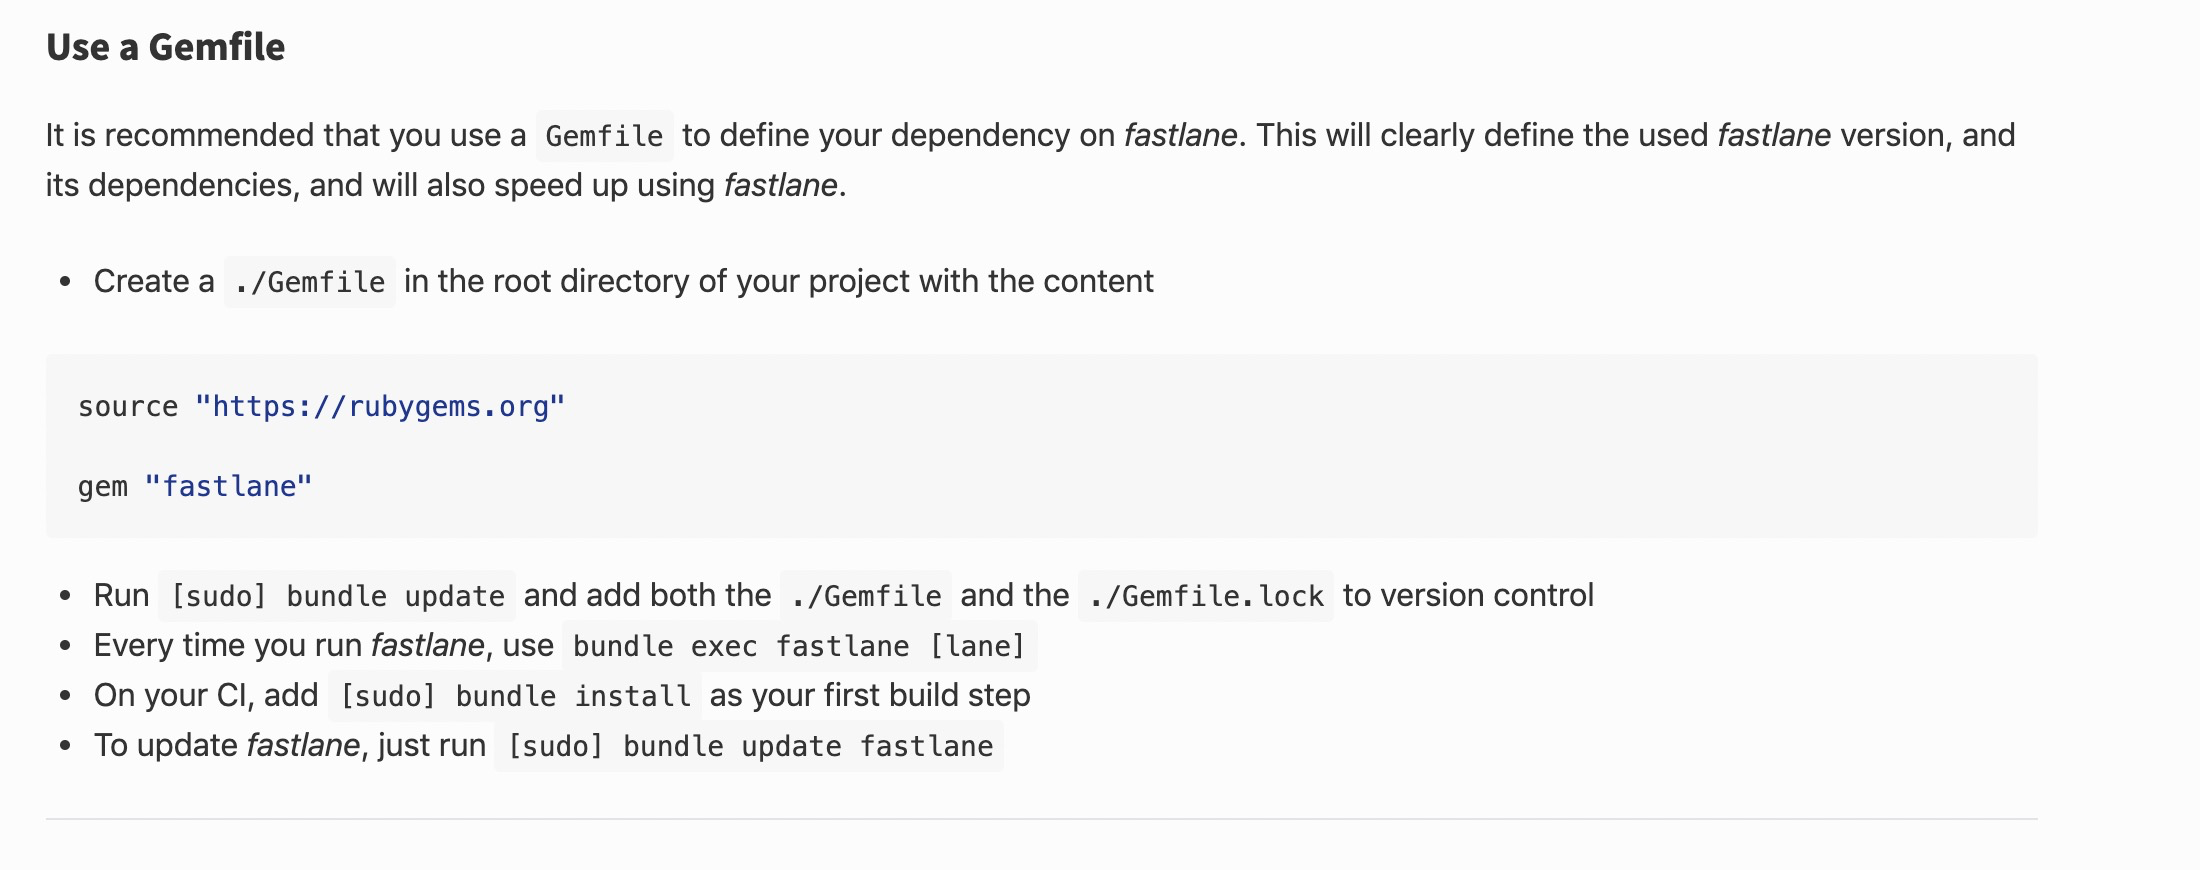Click 'as your first build step' text
The width and height of the screenshot is (2200, 870).
click(870, 695)
